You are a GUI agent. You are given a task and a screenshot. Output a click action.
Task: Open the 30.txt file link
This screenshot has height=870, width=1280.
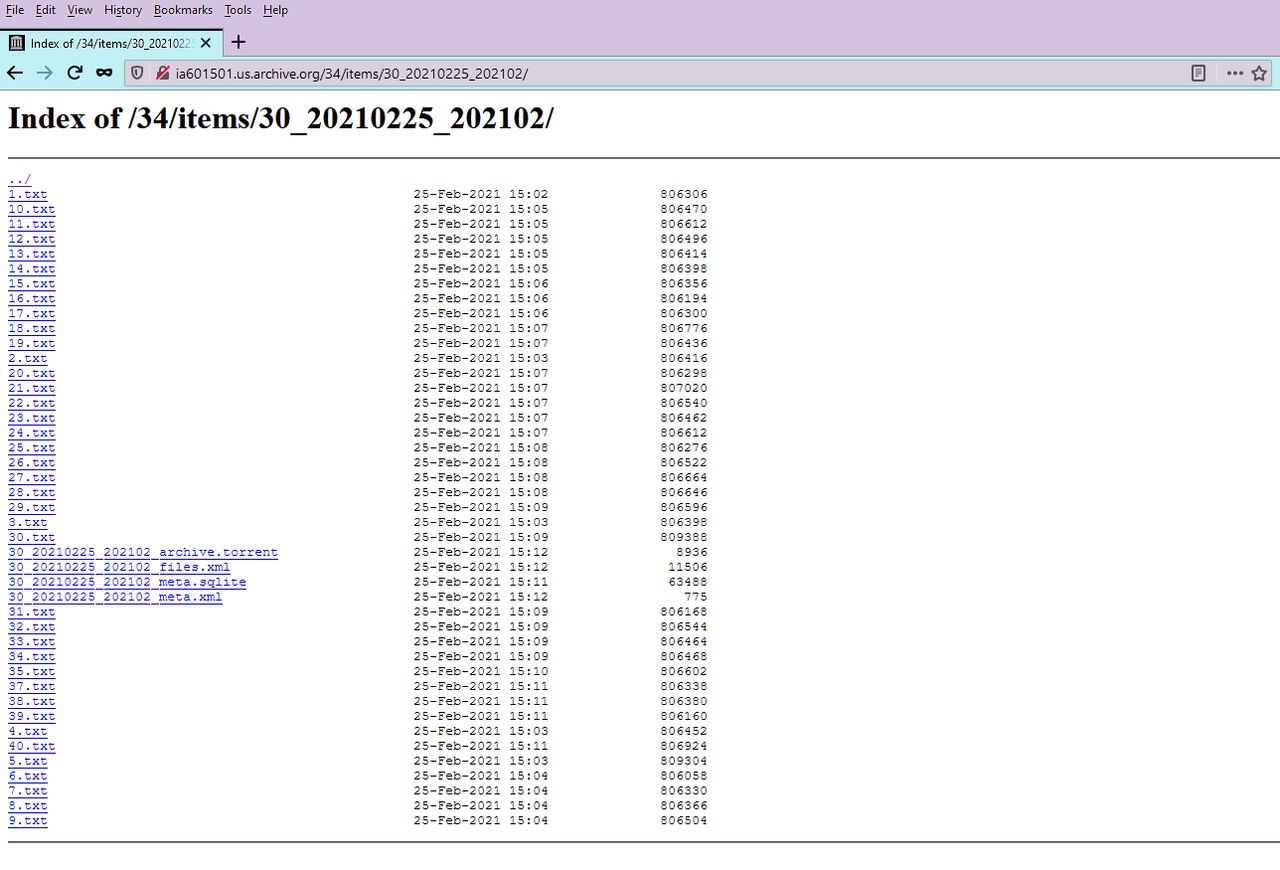31,537
